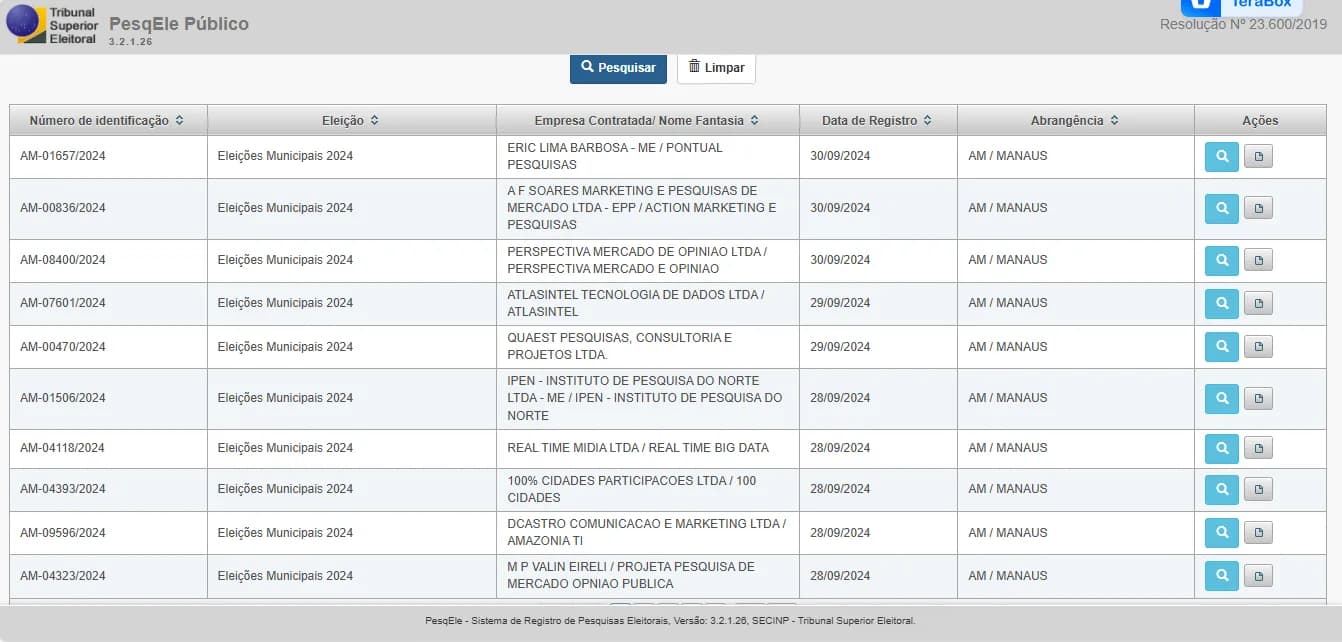Click magnifier icon for AM-01657/2024 row

1221,157
